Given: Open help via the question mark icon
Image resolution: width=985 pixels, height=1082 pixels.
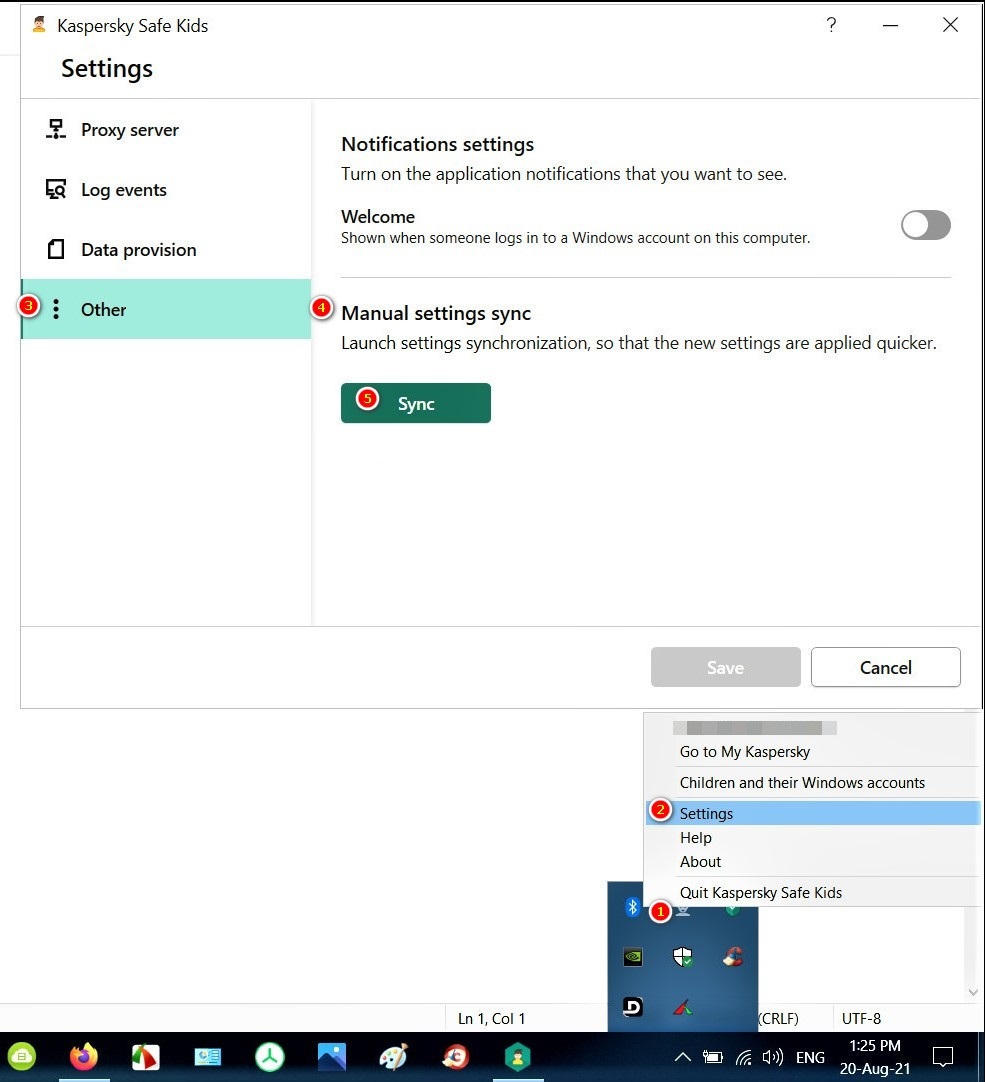Looking at the screenshot, I should [831, 25].
